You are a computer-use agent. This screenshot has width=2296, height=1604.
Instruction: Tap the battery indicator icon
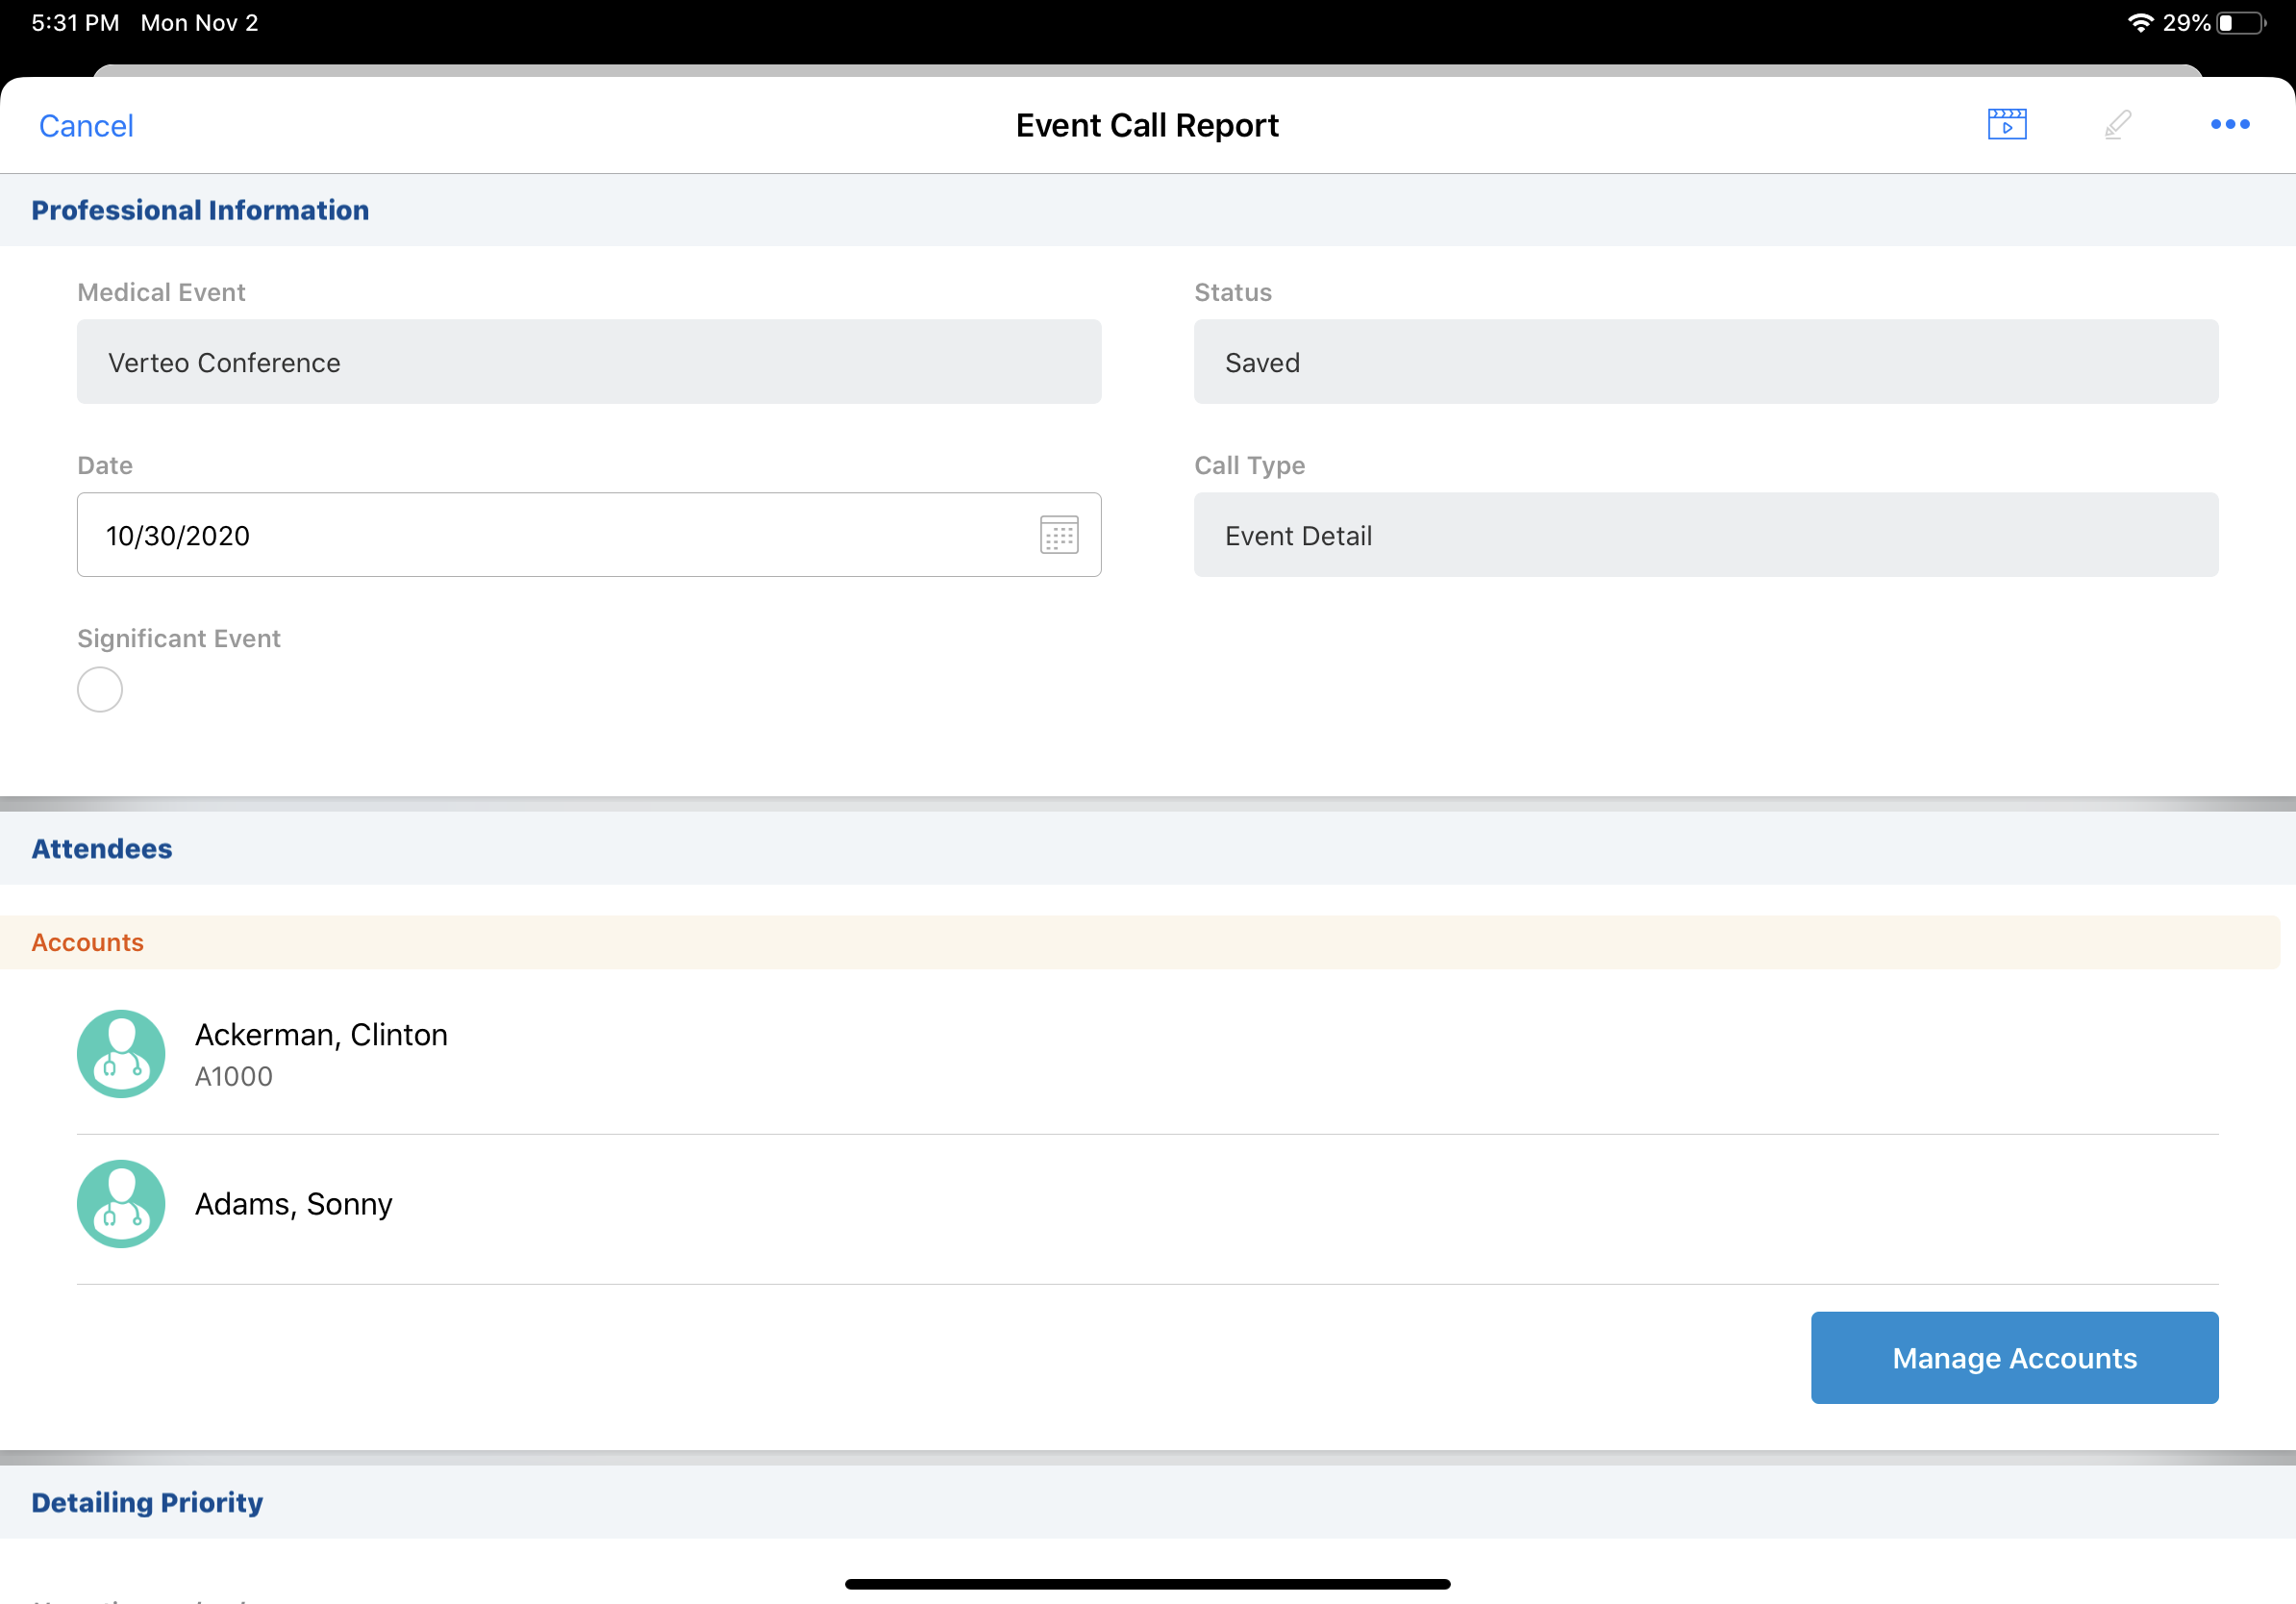point(2240,23)
